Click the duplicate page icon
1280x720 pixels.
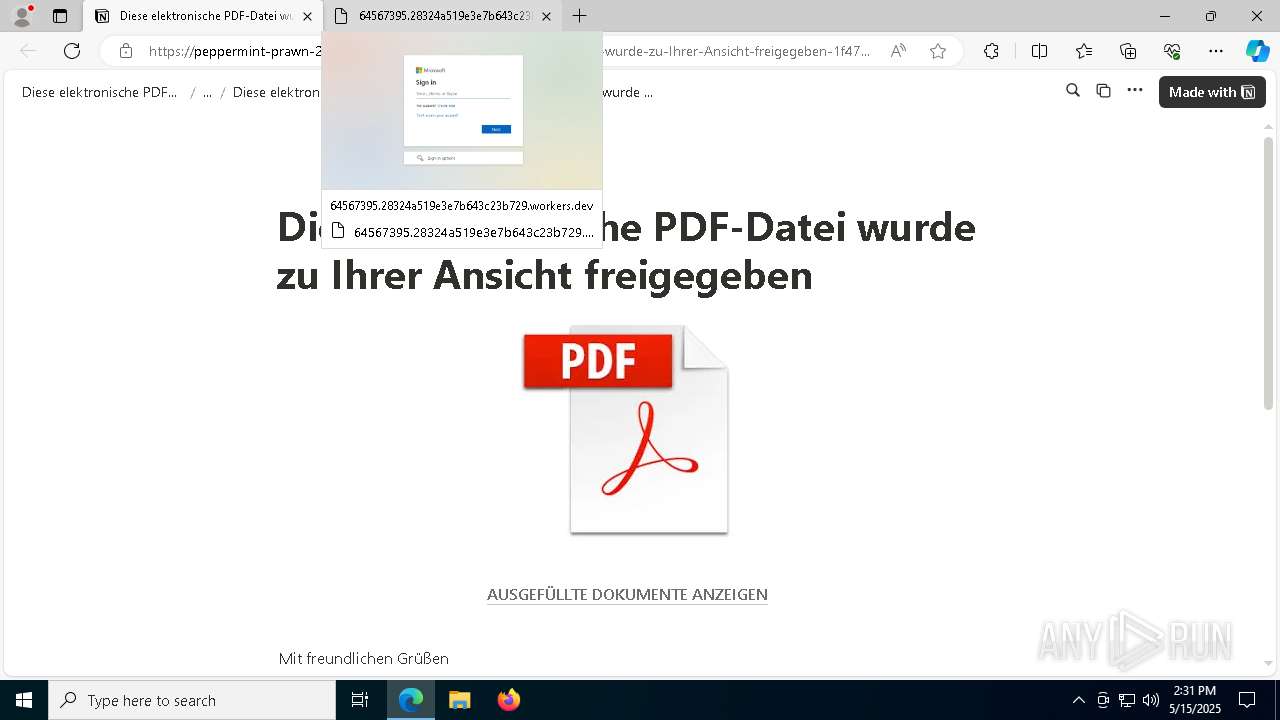click(x=1104, y=91)
